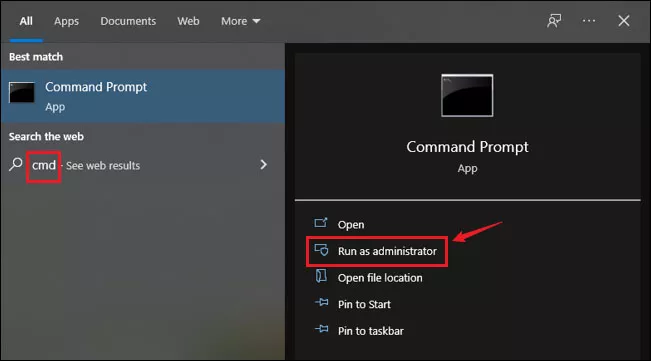Expand the More filter dropdown
This screenshot has width=651, height=361.
click(240, 21)
